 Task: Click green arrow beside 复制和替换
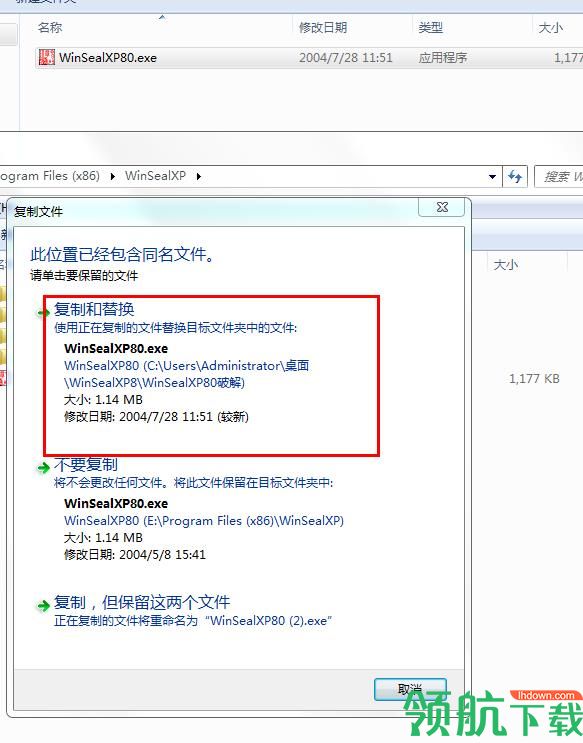tap(44, 312)
